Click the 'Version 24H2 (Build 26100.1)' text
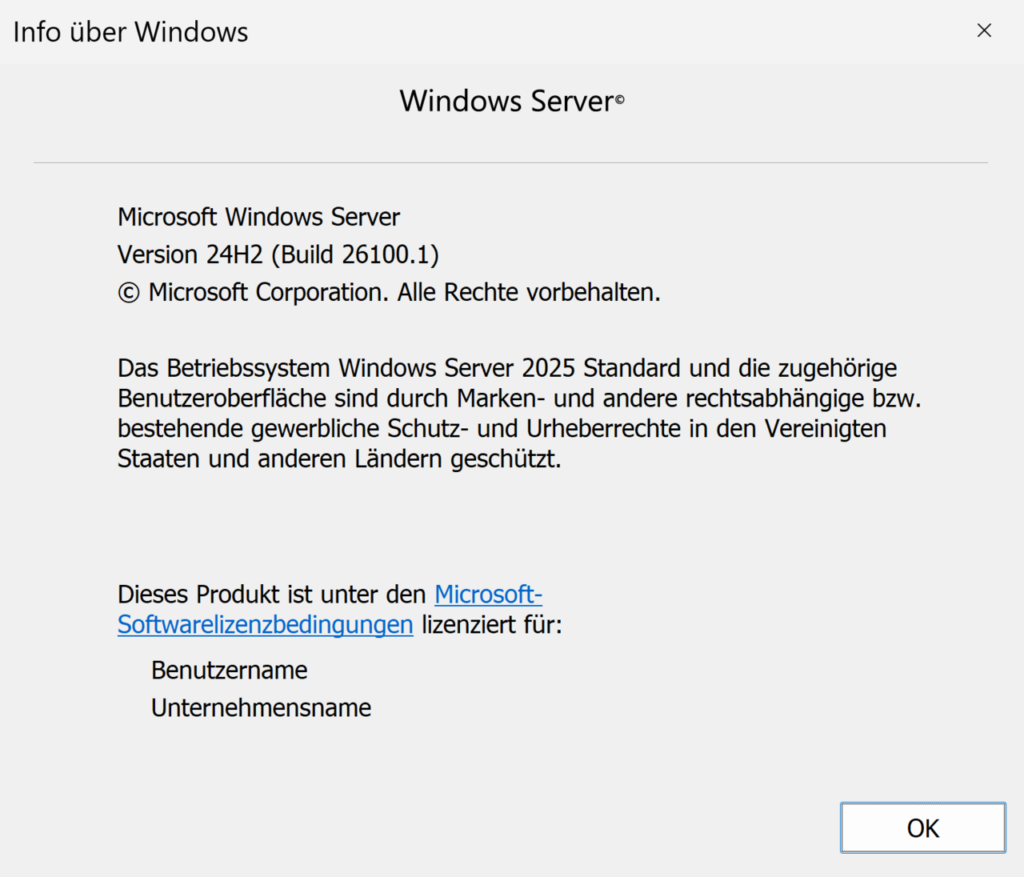The height and width of the screenshot is (877, 1024). [x=278, y=255]
